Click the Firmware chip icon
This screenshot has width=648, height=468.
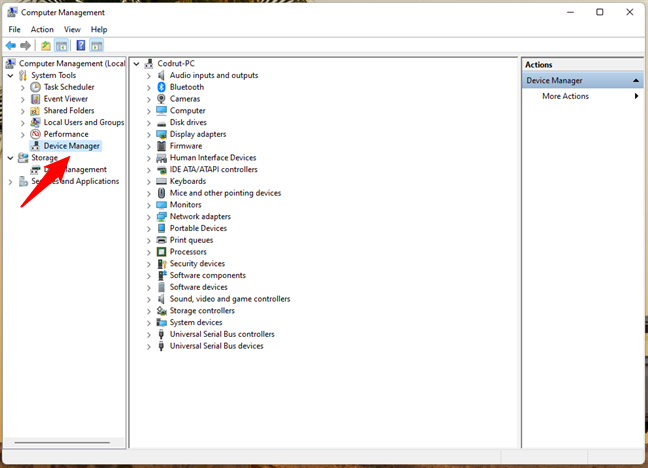[x=162, y=146]
